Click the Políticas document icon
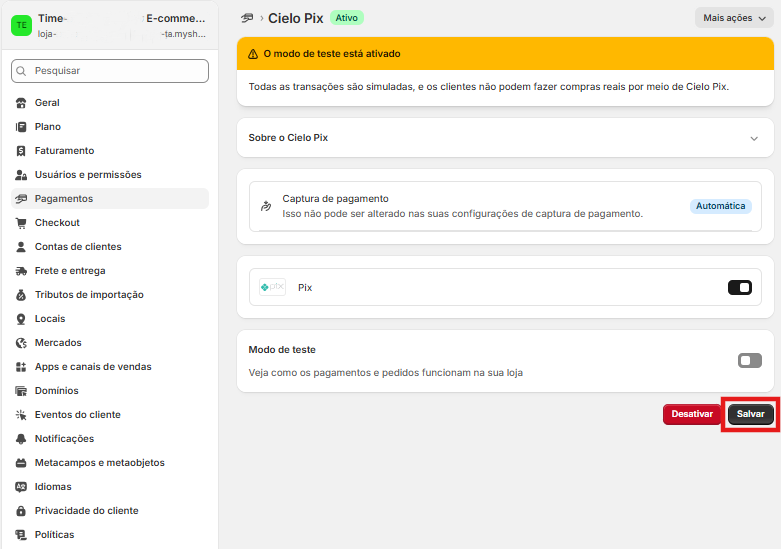781x549 pixels. [21, 535]
